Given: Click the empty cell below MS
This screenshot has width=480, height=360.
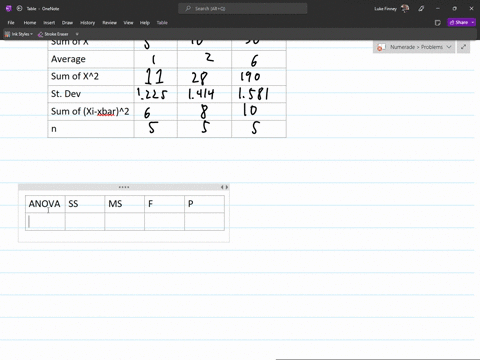Looking at the screenshot, I should coord(125,222).
